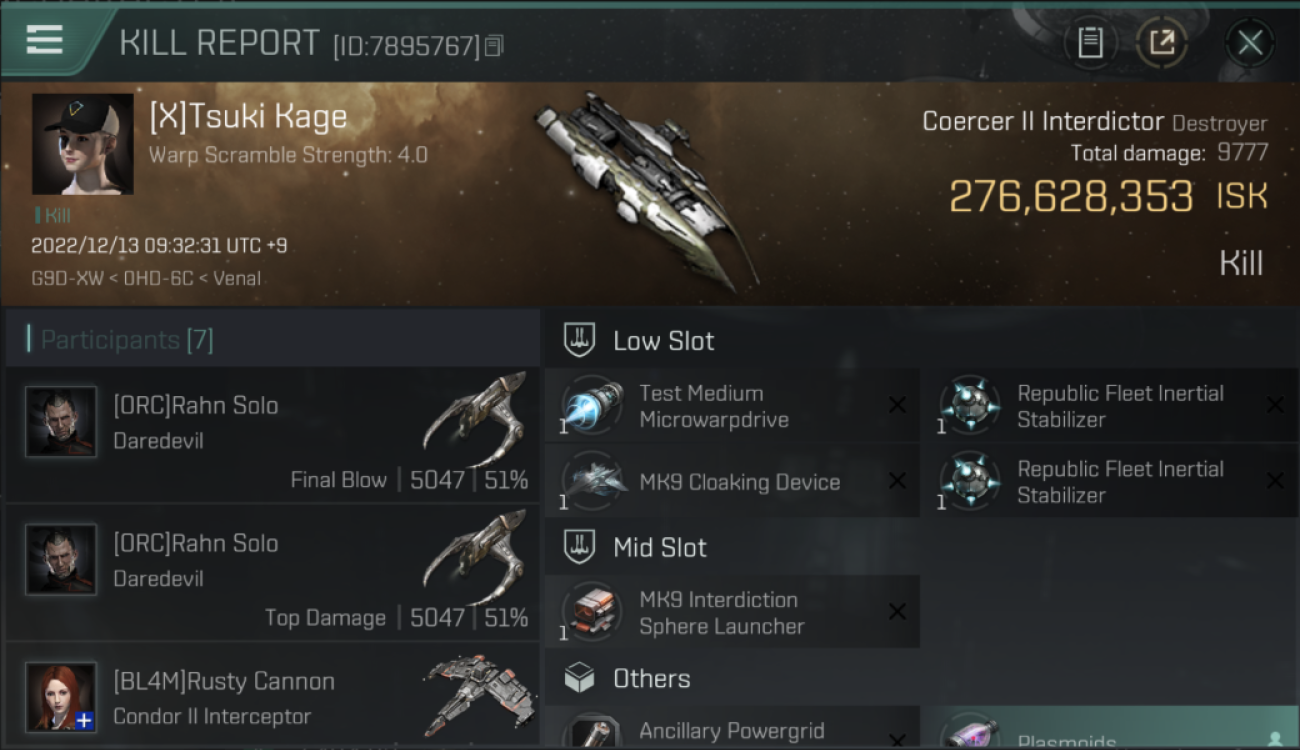Click X beside Interdiction Sphere Launcher
The width and height of the screenshot is (1300, 750).
(897, 612)
